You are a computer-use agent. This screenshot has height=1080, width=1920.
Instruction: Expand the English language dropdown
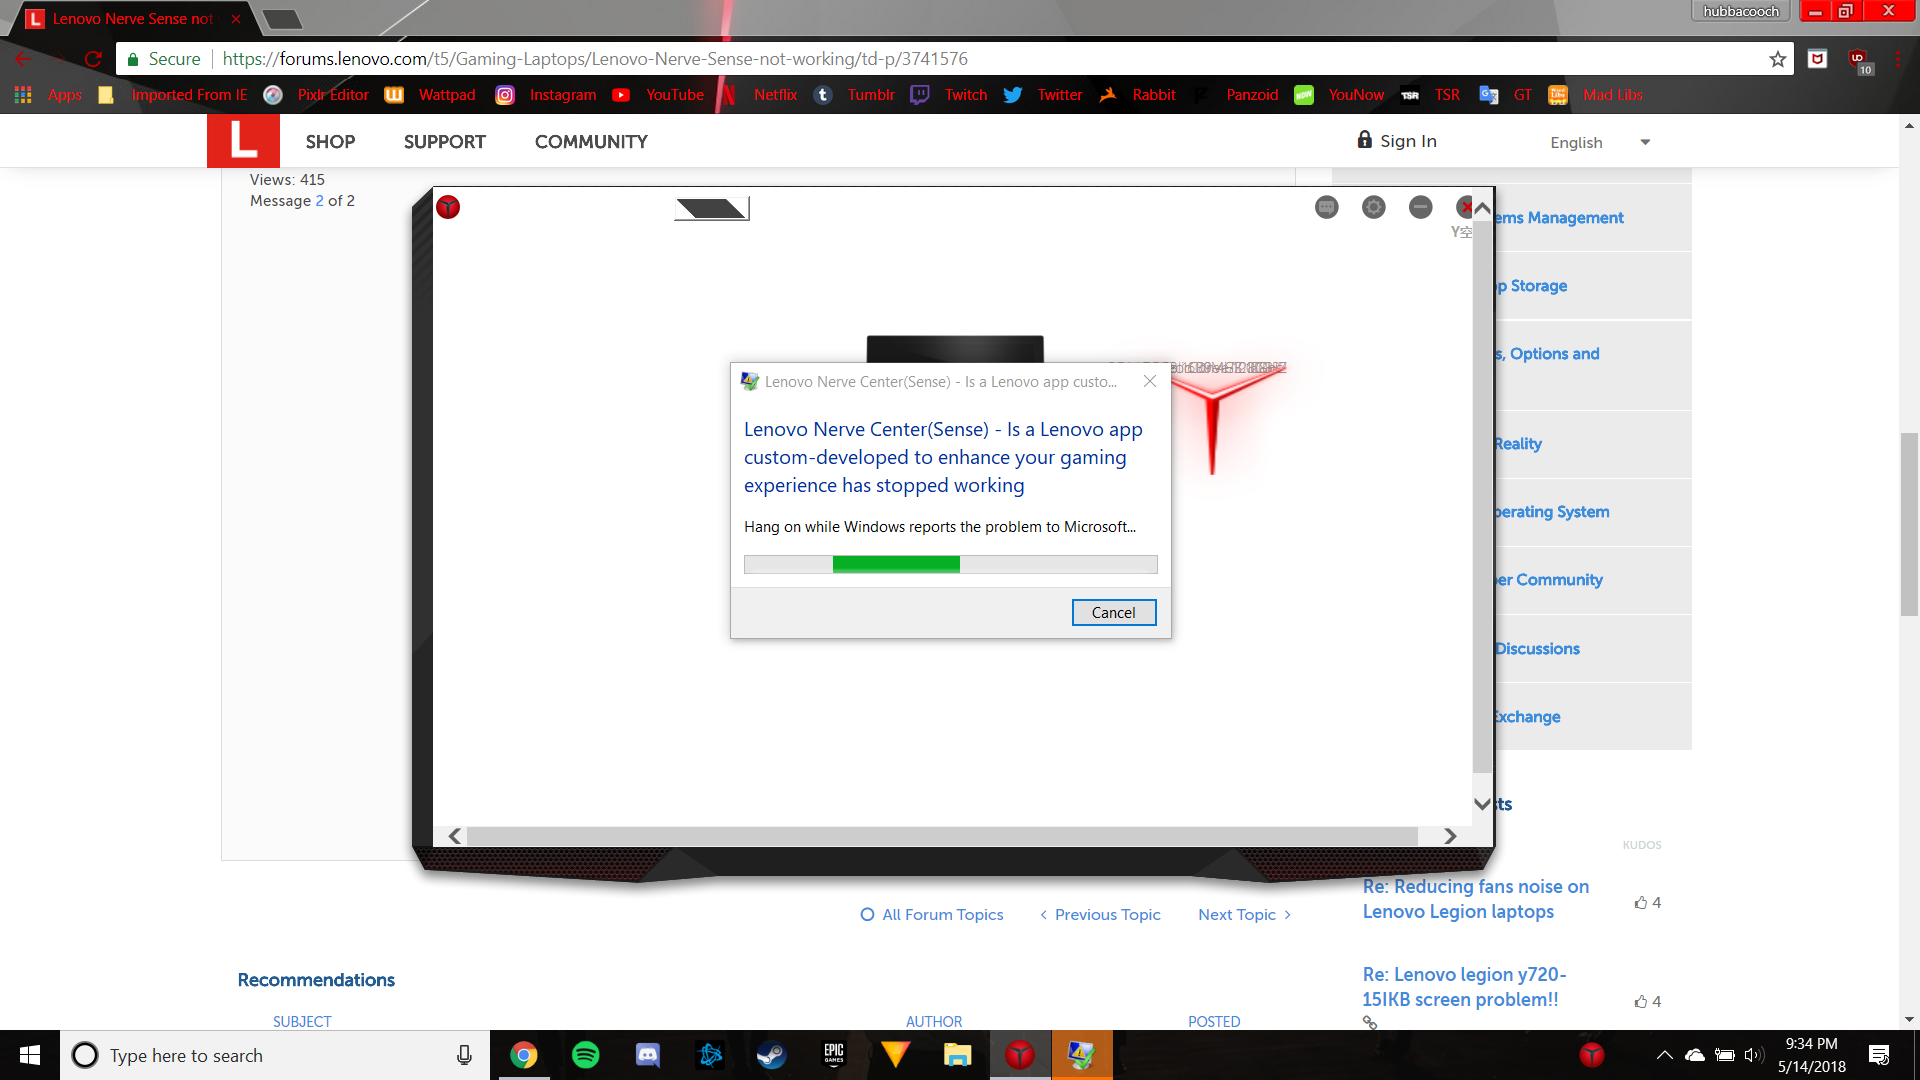(1644, 142)
